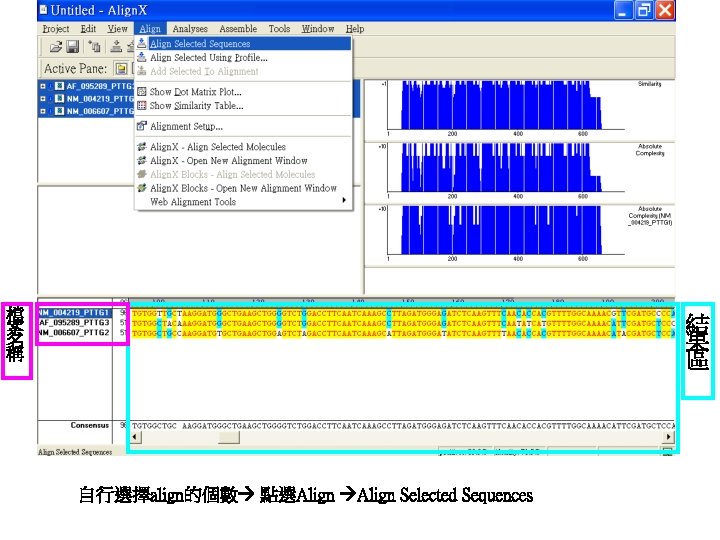Click the Open project toolbar icon

click(x=56, y=46)
